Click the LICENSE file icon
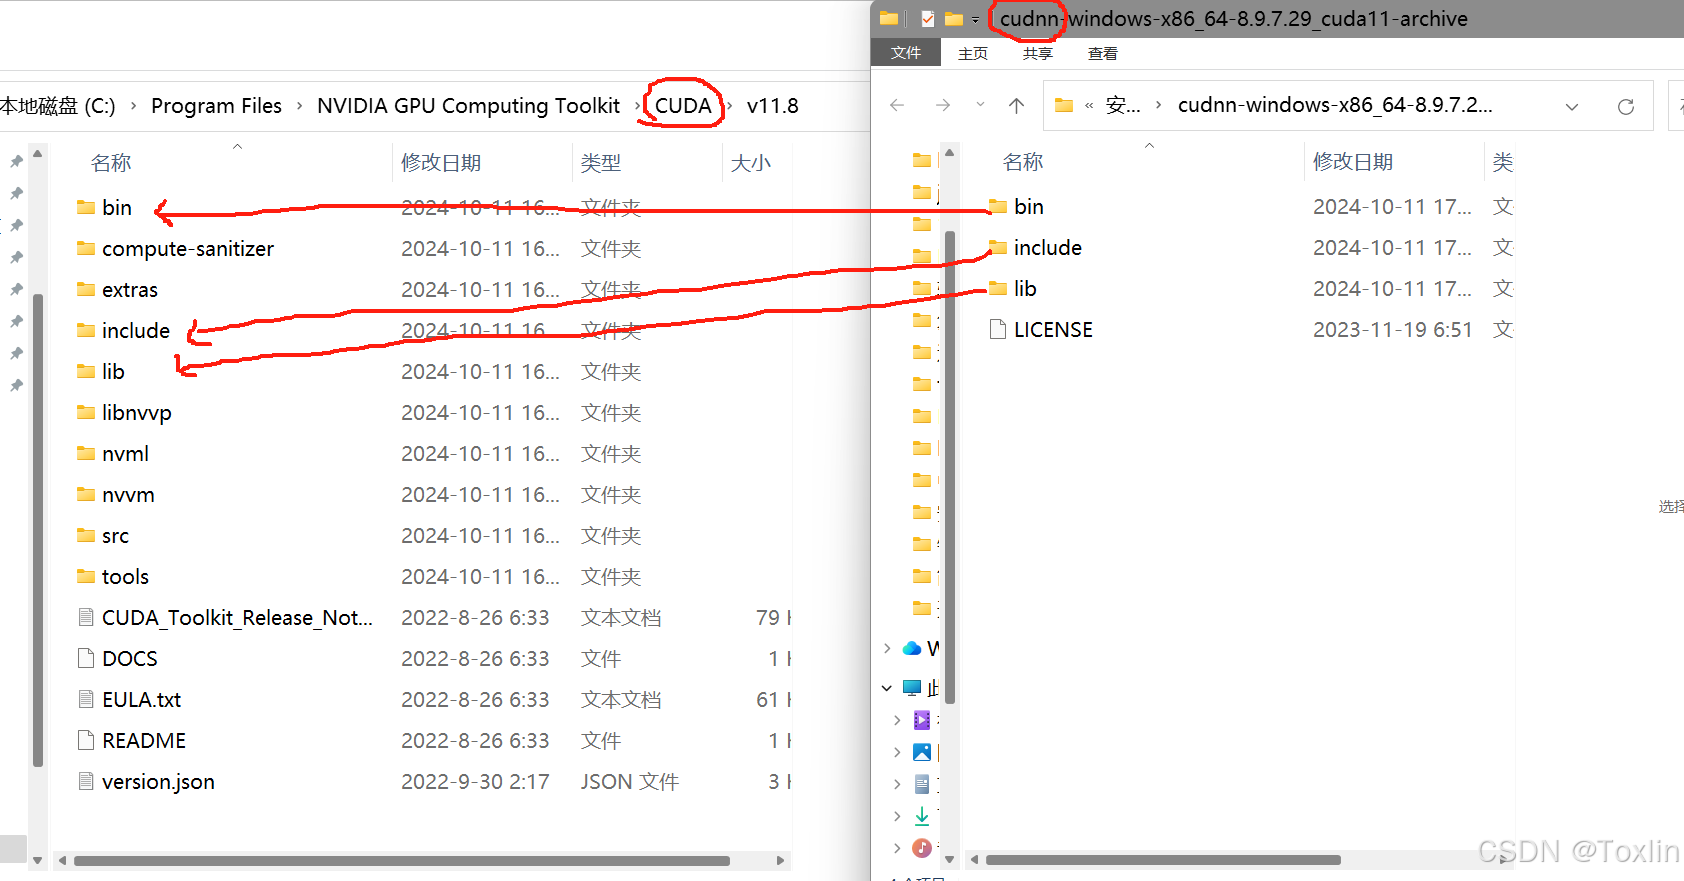 click(998, 329)
